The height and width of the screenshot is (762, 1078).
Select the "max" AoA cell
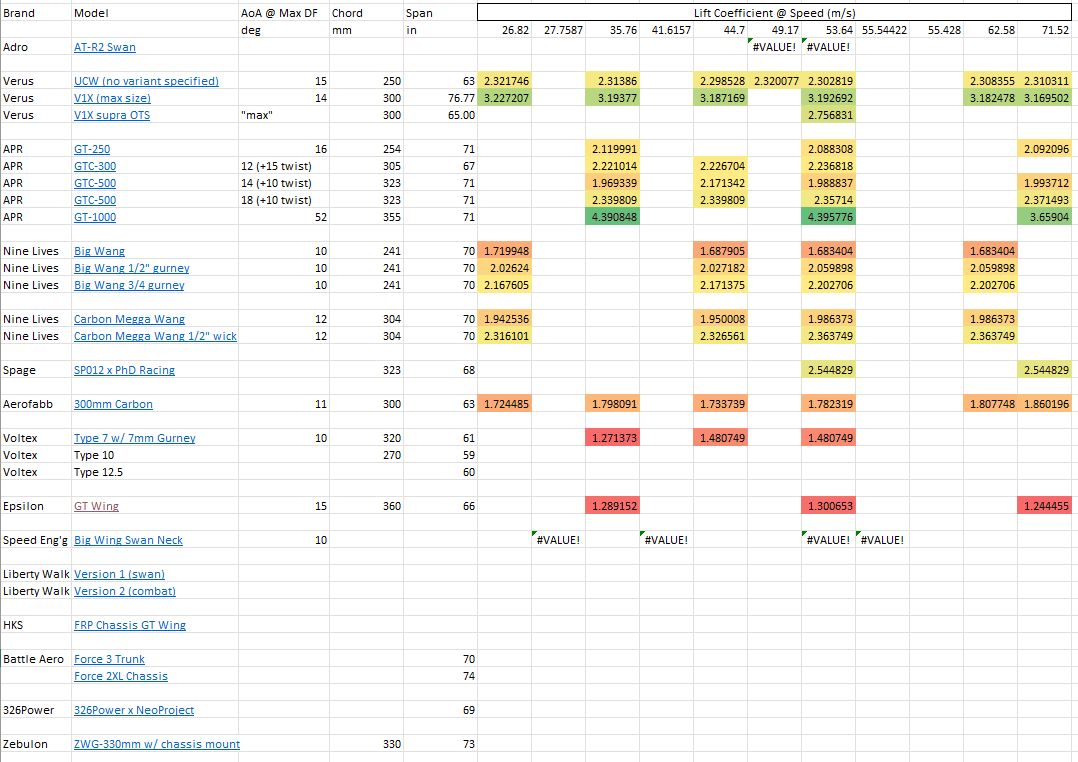(x=283, y=115)
